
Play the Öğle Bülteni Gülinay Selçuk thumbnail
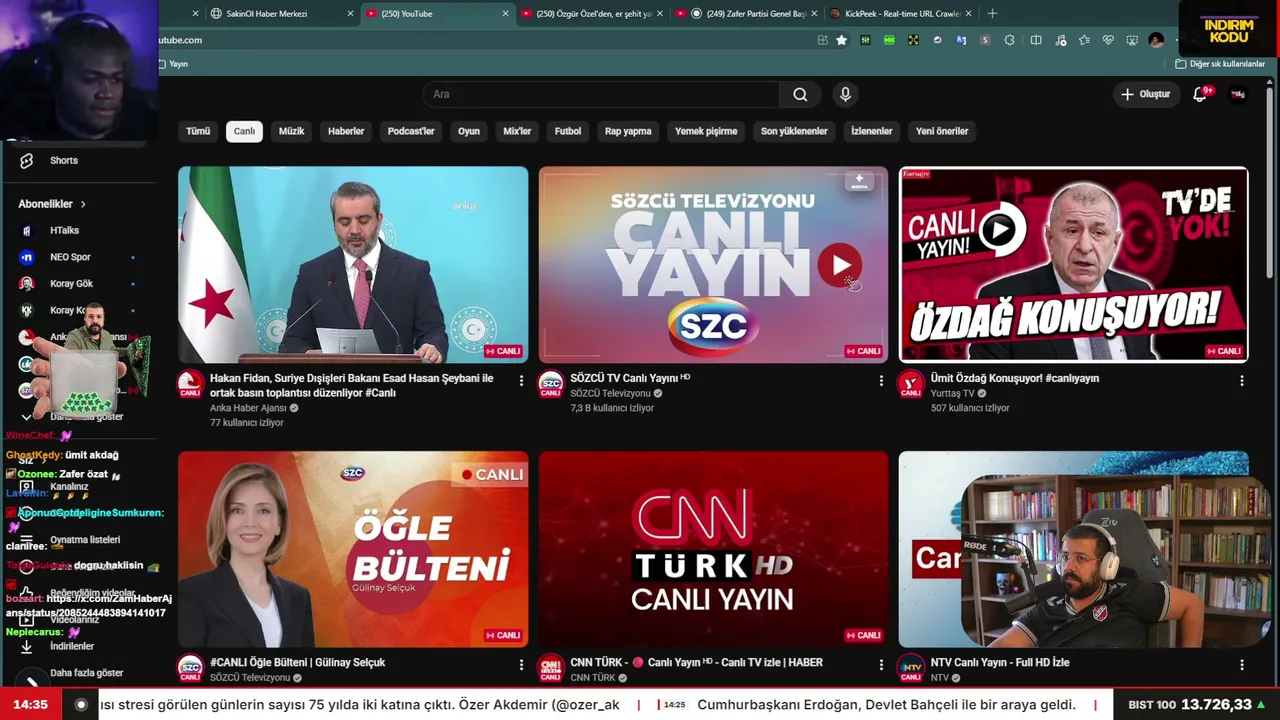[x=353, y=549]
